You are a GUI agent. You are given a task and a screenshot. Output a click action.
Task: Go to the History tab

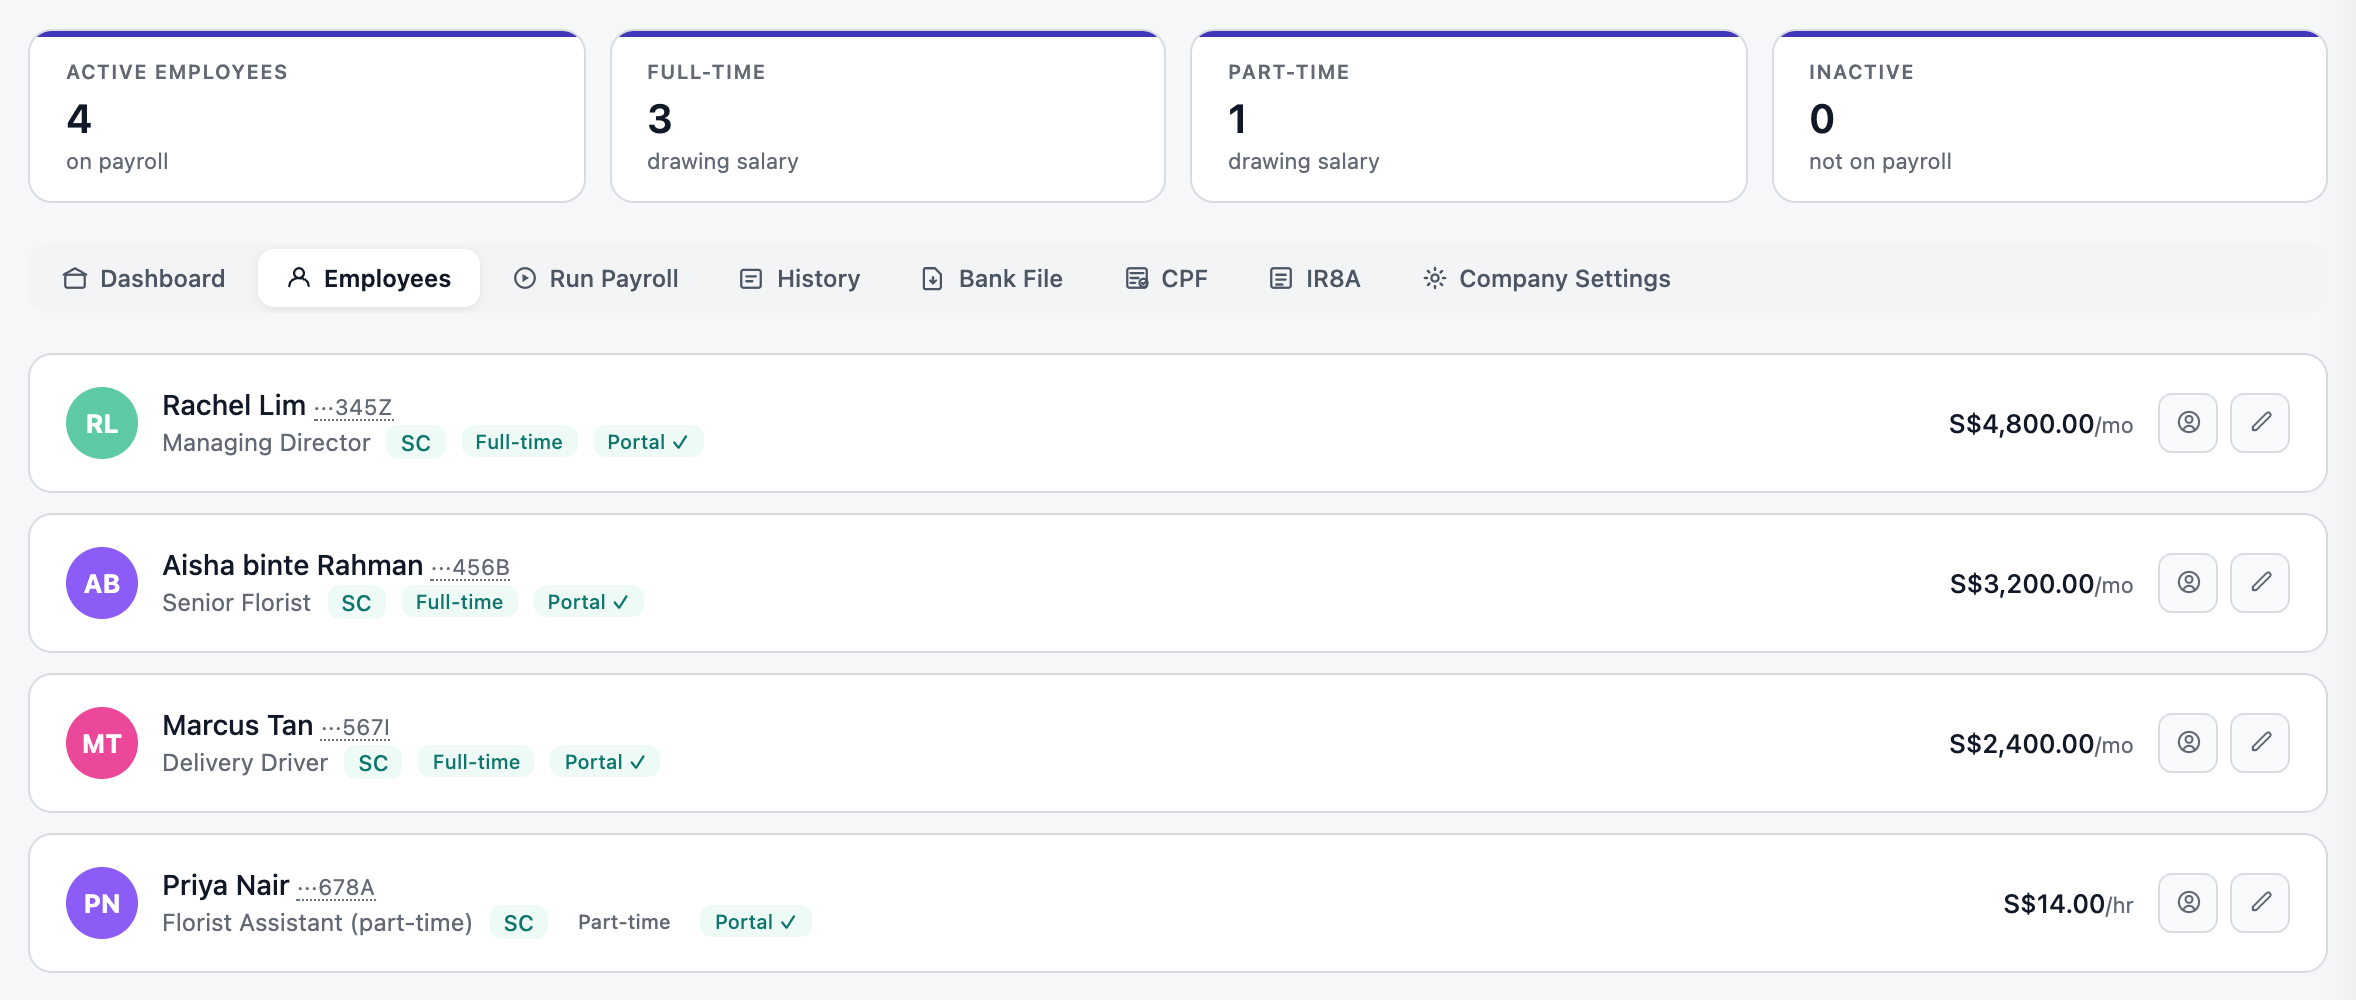click(800, 278)
